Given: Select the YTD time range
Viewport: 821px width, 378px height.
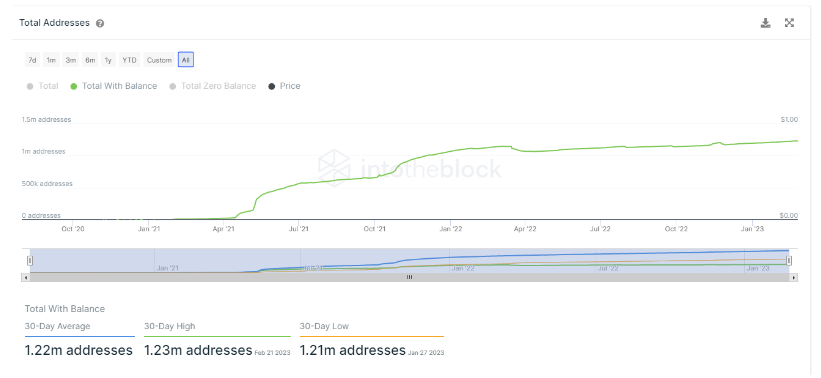Looking at the screenshot, I should click(129, 60).
